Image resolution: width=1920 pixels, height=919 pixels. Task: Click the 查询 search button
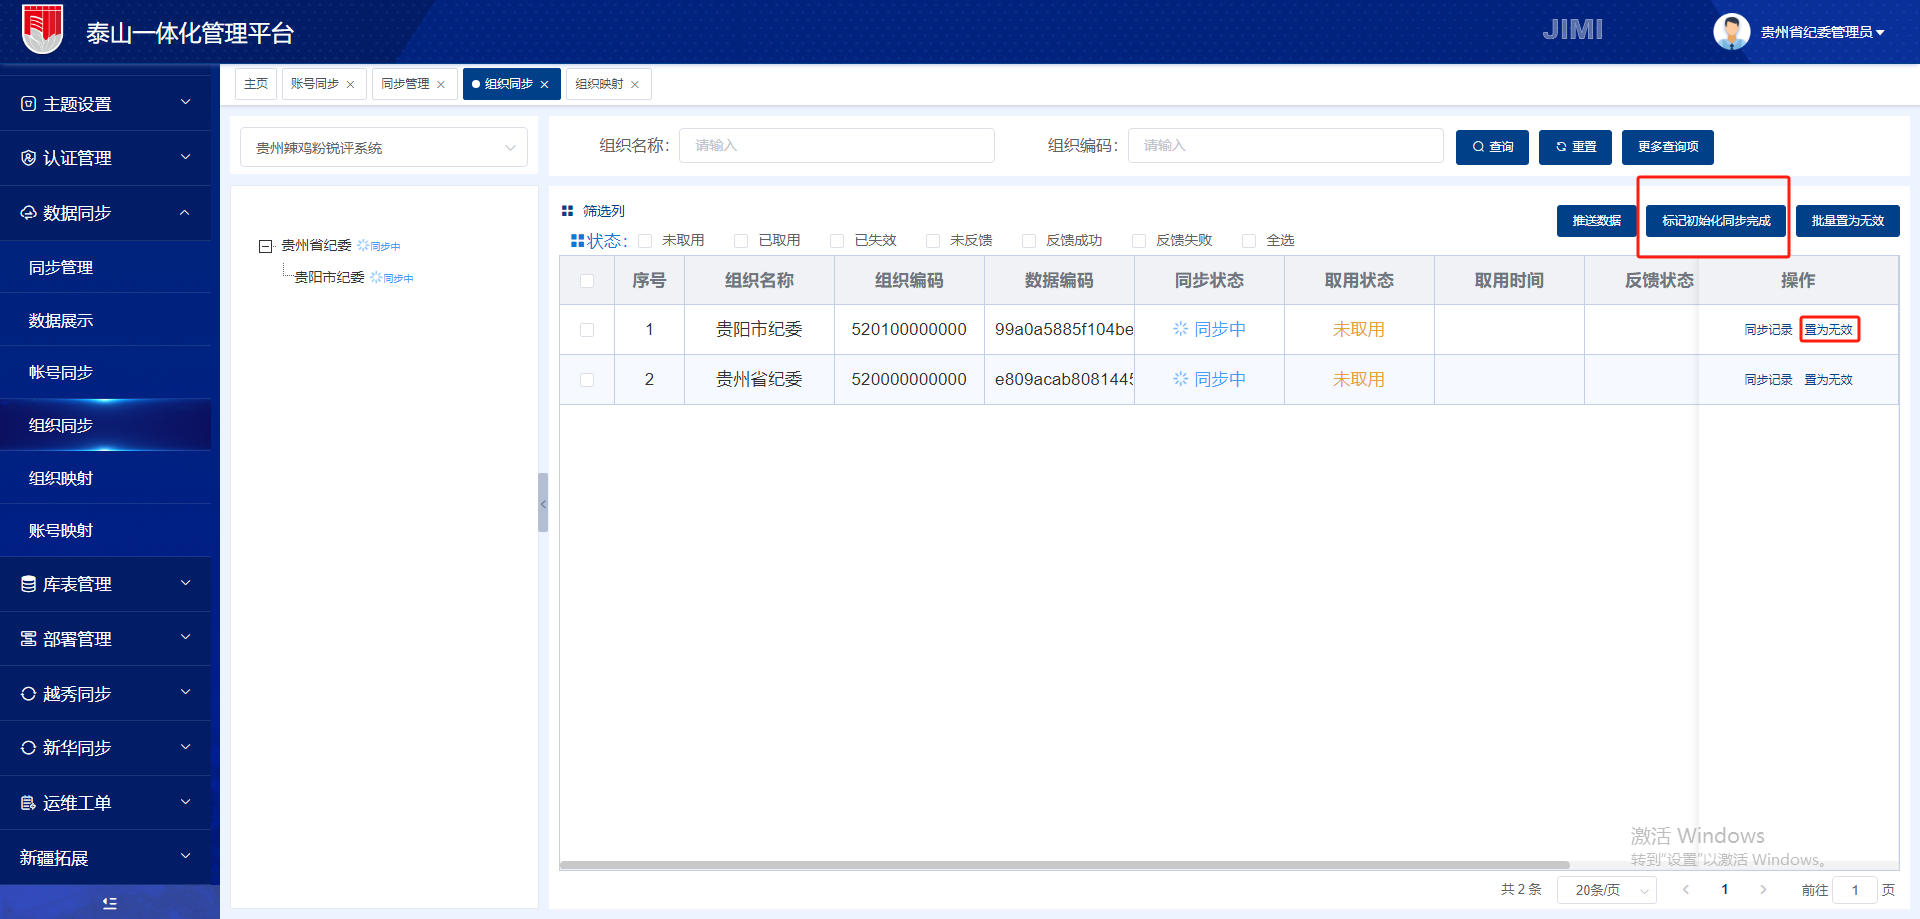click(x=1492, y=147)
